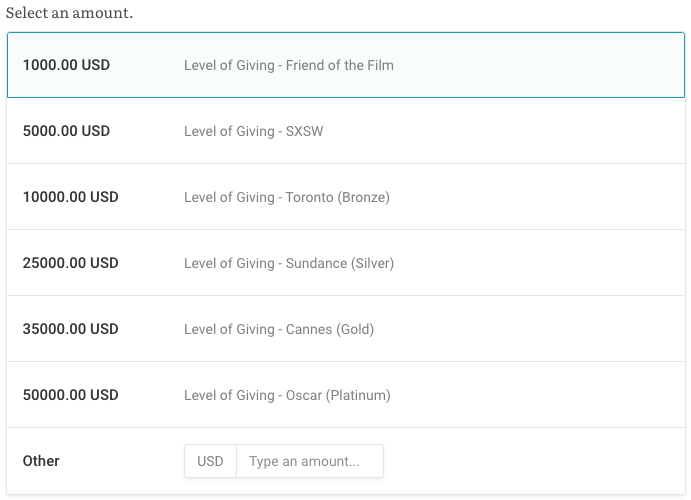This screenshot has width=691, height=500.
Task: Choose the 5000.00 USD amount text
Action: (x=66, y=131)
